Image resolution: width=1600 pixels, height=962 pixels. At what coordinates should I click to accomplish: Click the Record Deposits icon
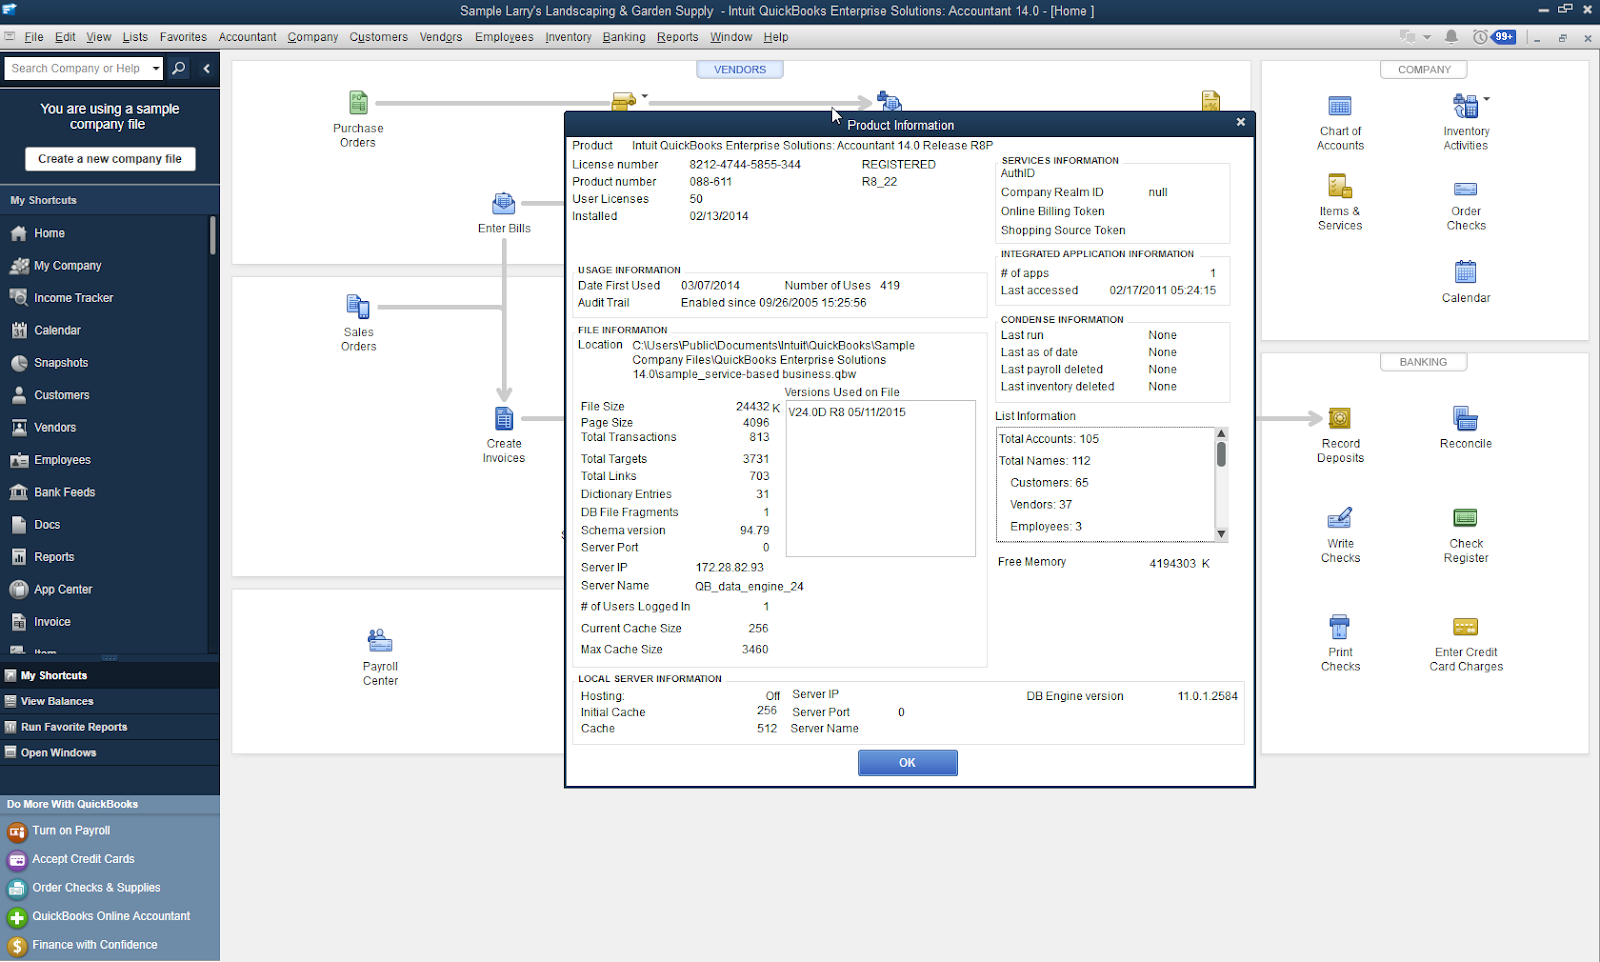pyautogui.click(x=1340, y=418)
